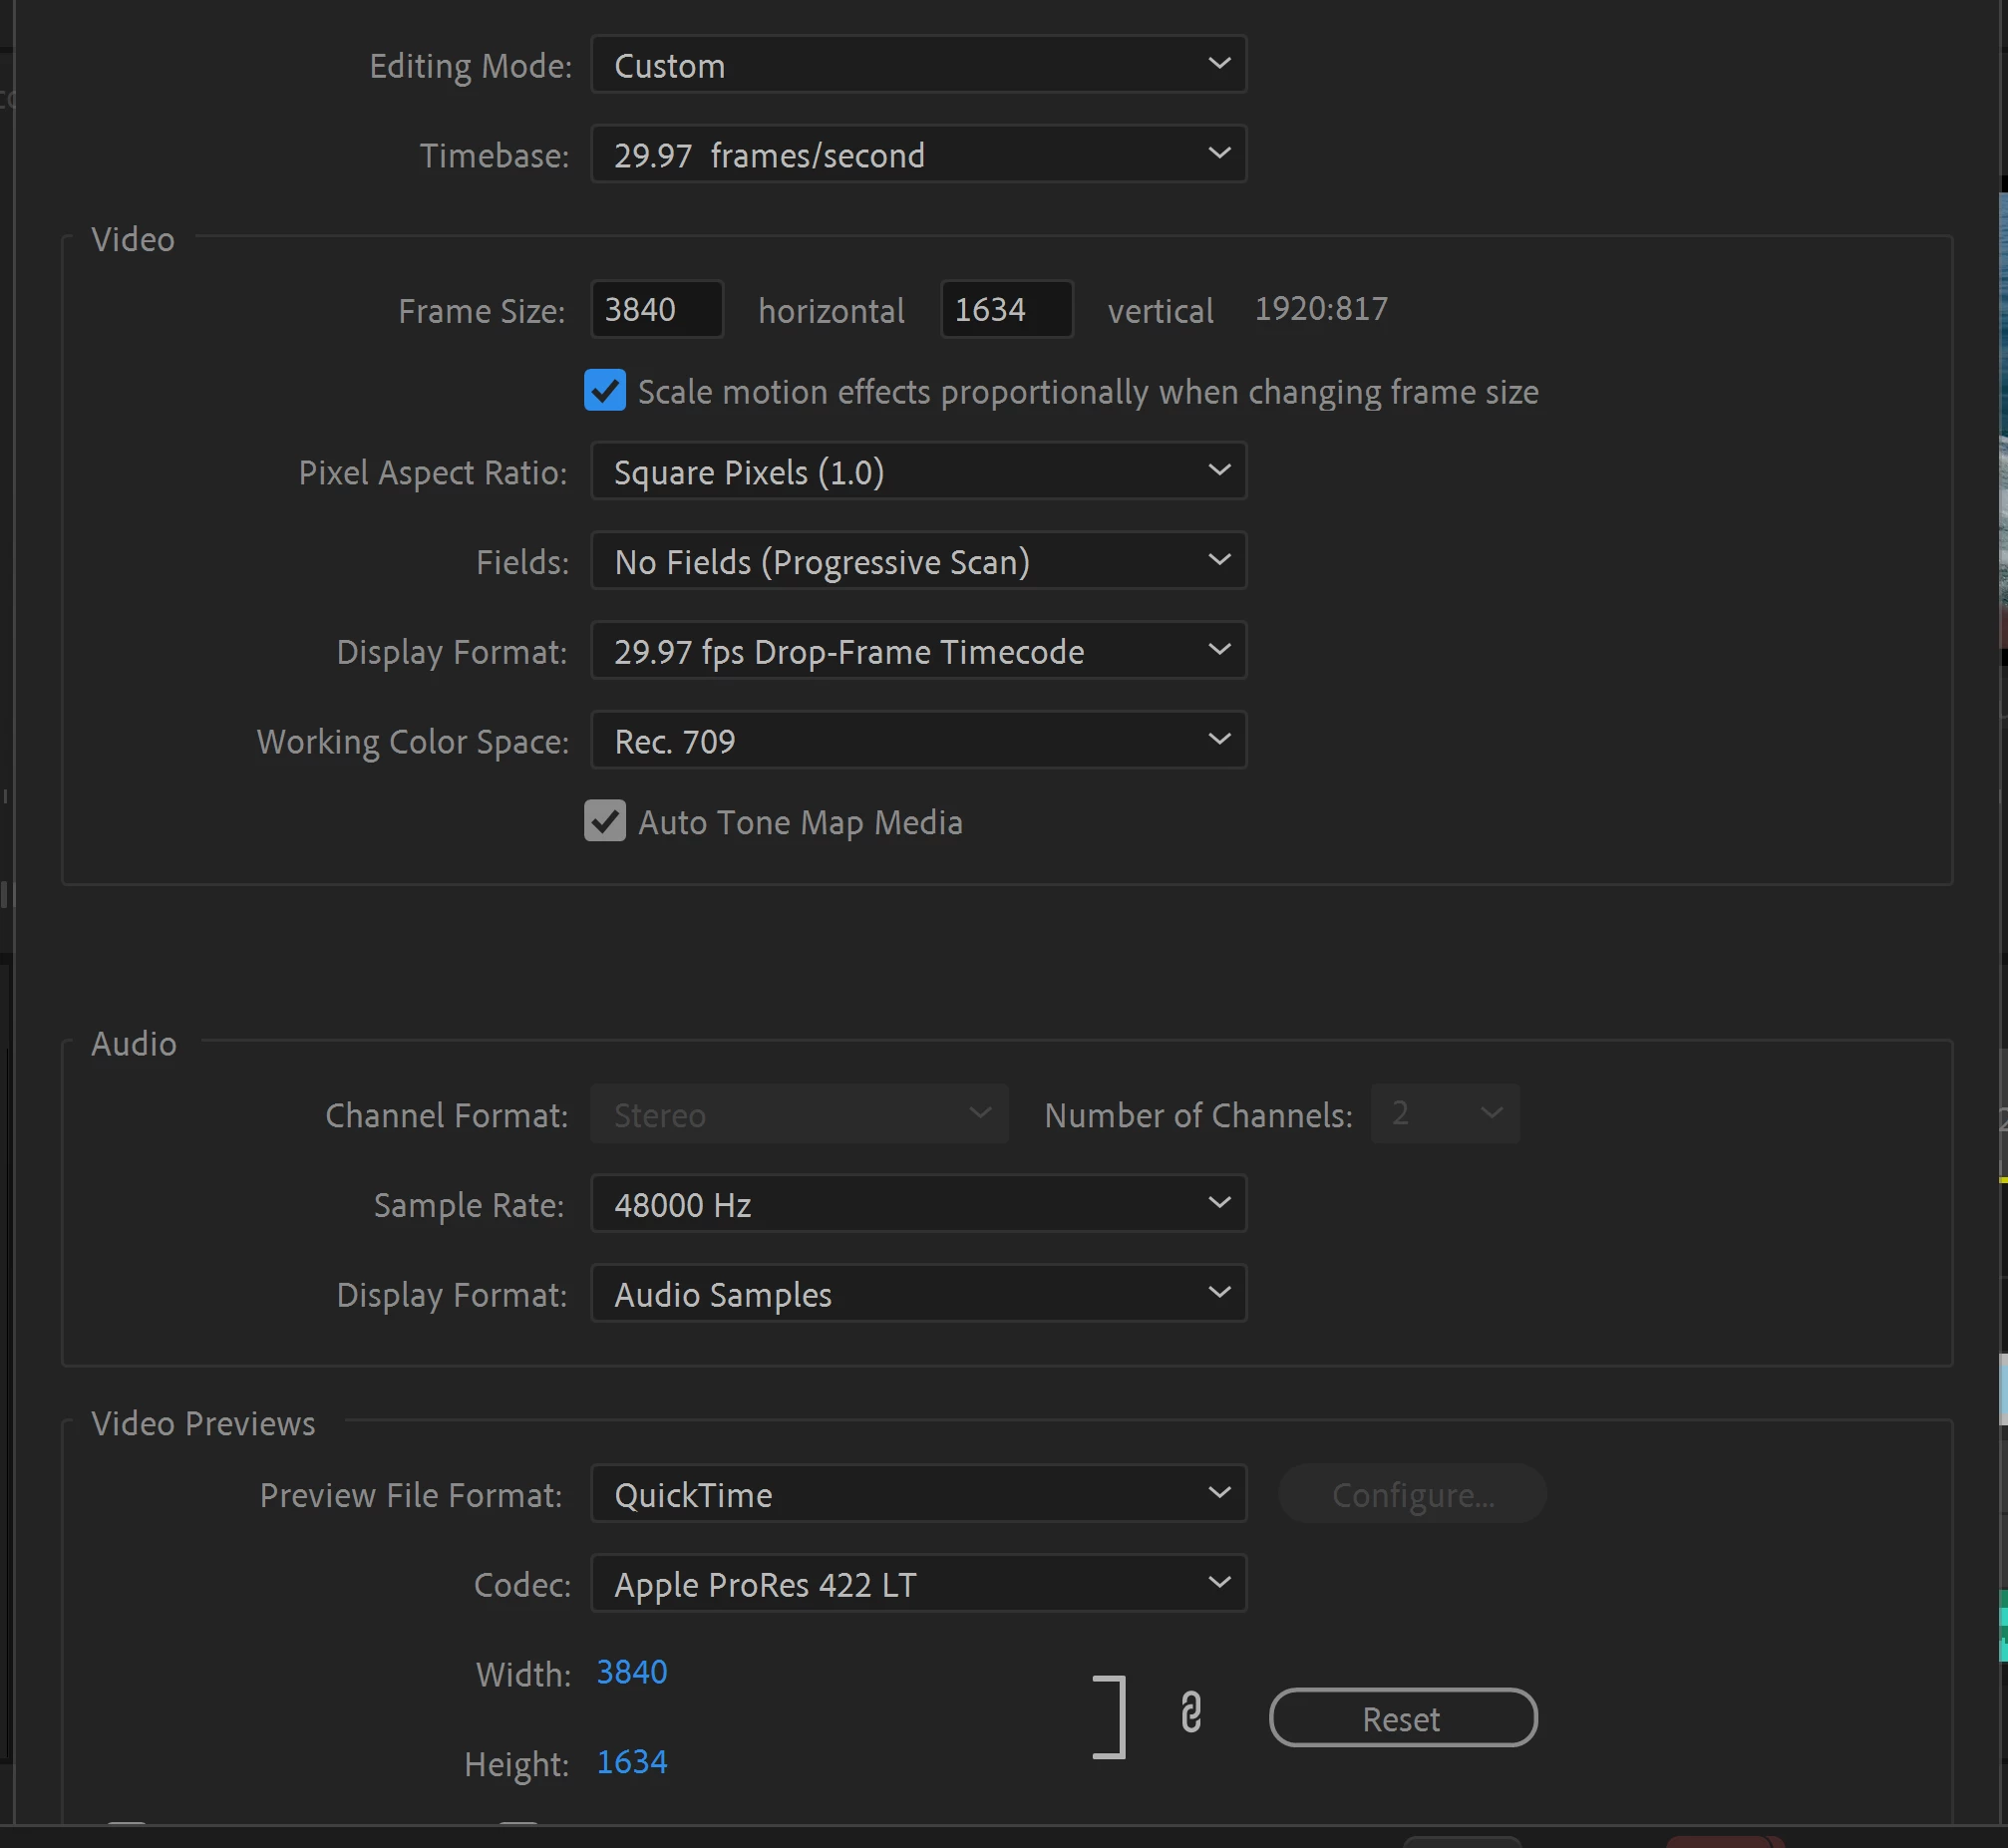Image resolution: width=2008 pixels, height=1848 pixels.
Task: Expand the Pixel Aspect Ratio dropdown
Action: click(918, 471)
